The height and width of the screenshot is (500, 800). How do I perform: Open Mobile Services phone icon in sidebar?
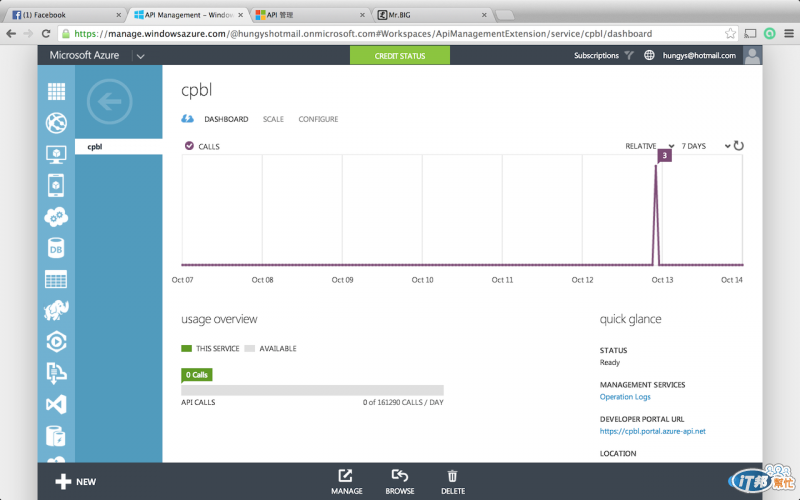(x=56, y=185)
